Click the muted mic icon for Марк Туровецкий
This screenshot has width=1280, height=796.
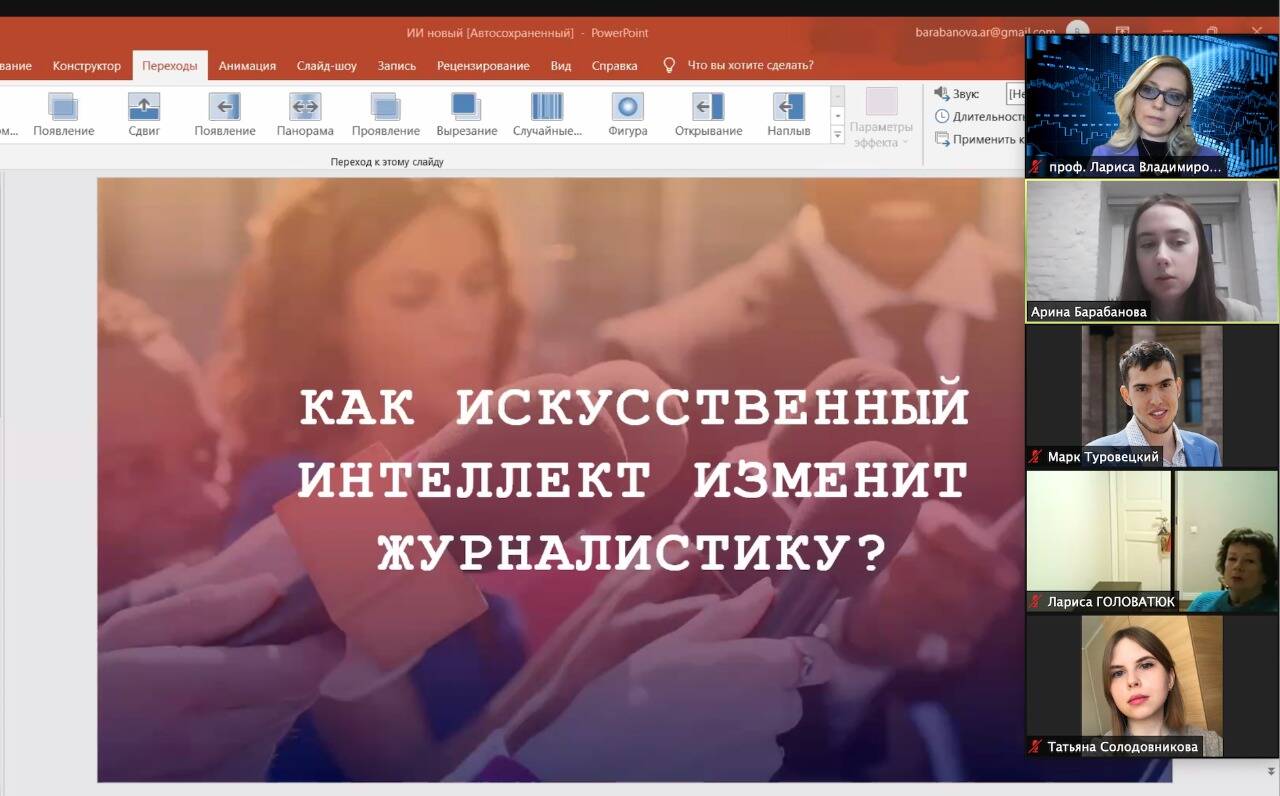point(1036,457)
